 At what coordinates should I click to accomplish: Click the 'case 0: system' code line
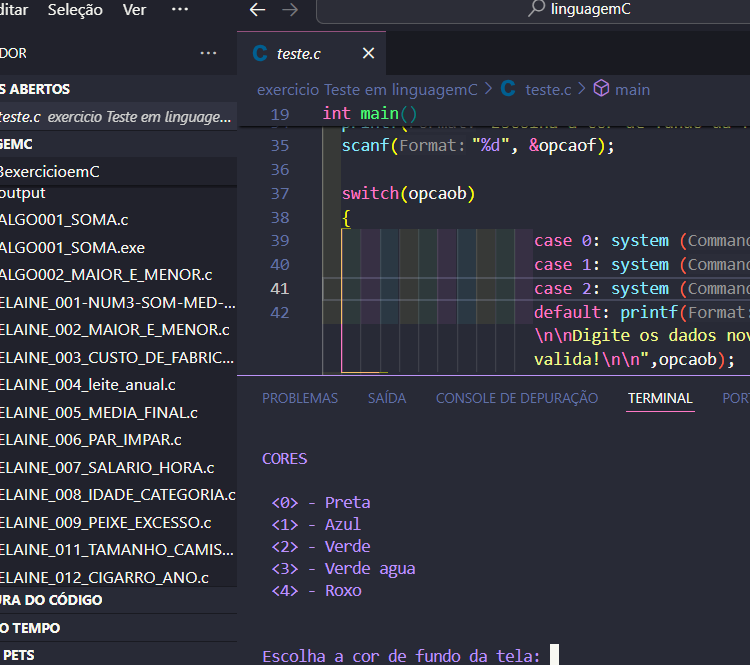click(x=642, y=240)
